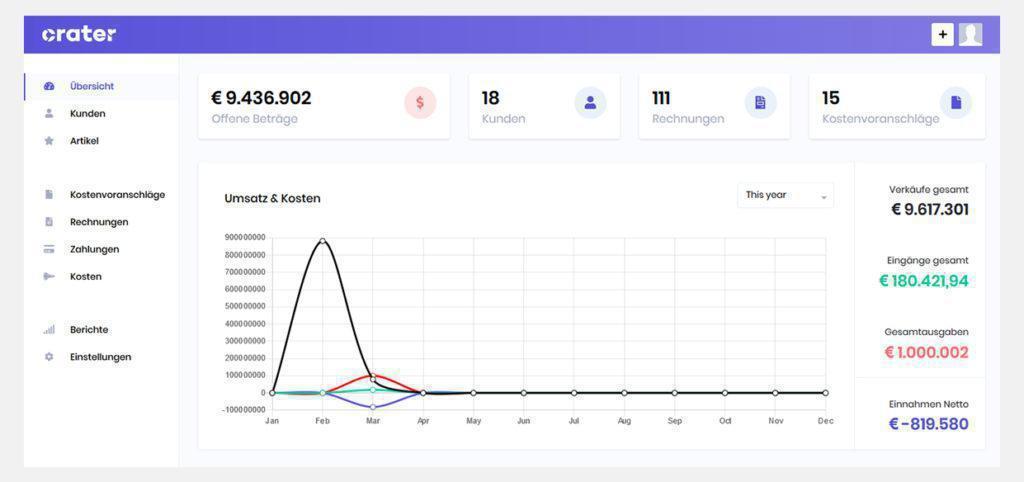Click the Zahlungen credit card icon

pyautogui.click(x=49, y=249)
